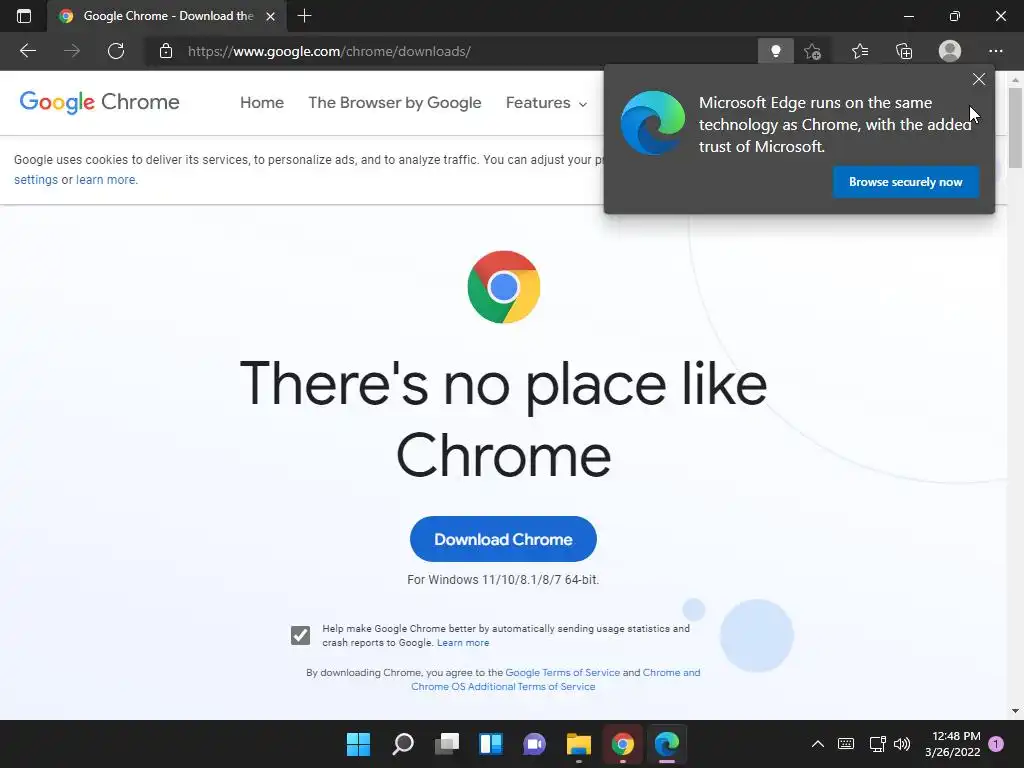Click the Microsoft Edge logo in popup
1024x768 pixels.
tap(652, 123)
